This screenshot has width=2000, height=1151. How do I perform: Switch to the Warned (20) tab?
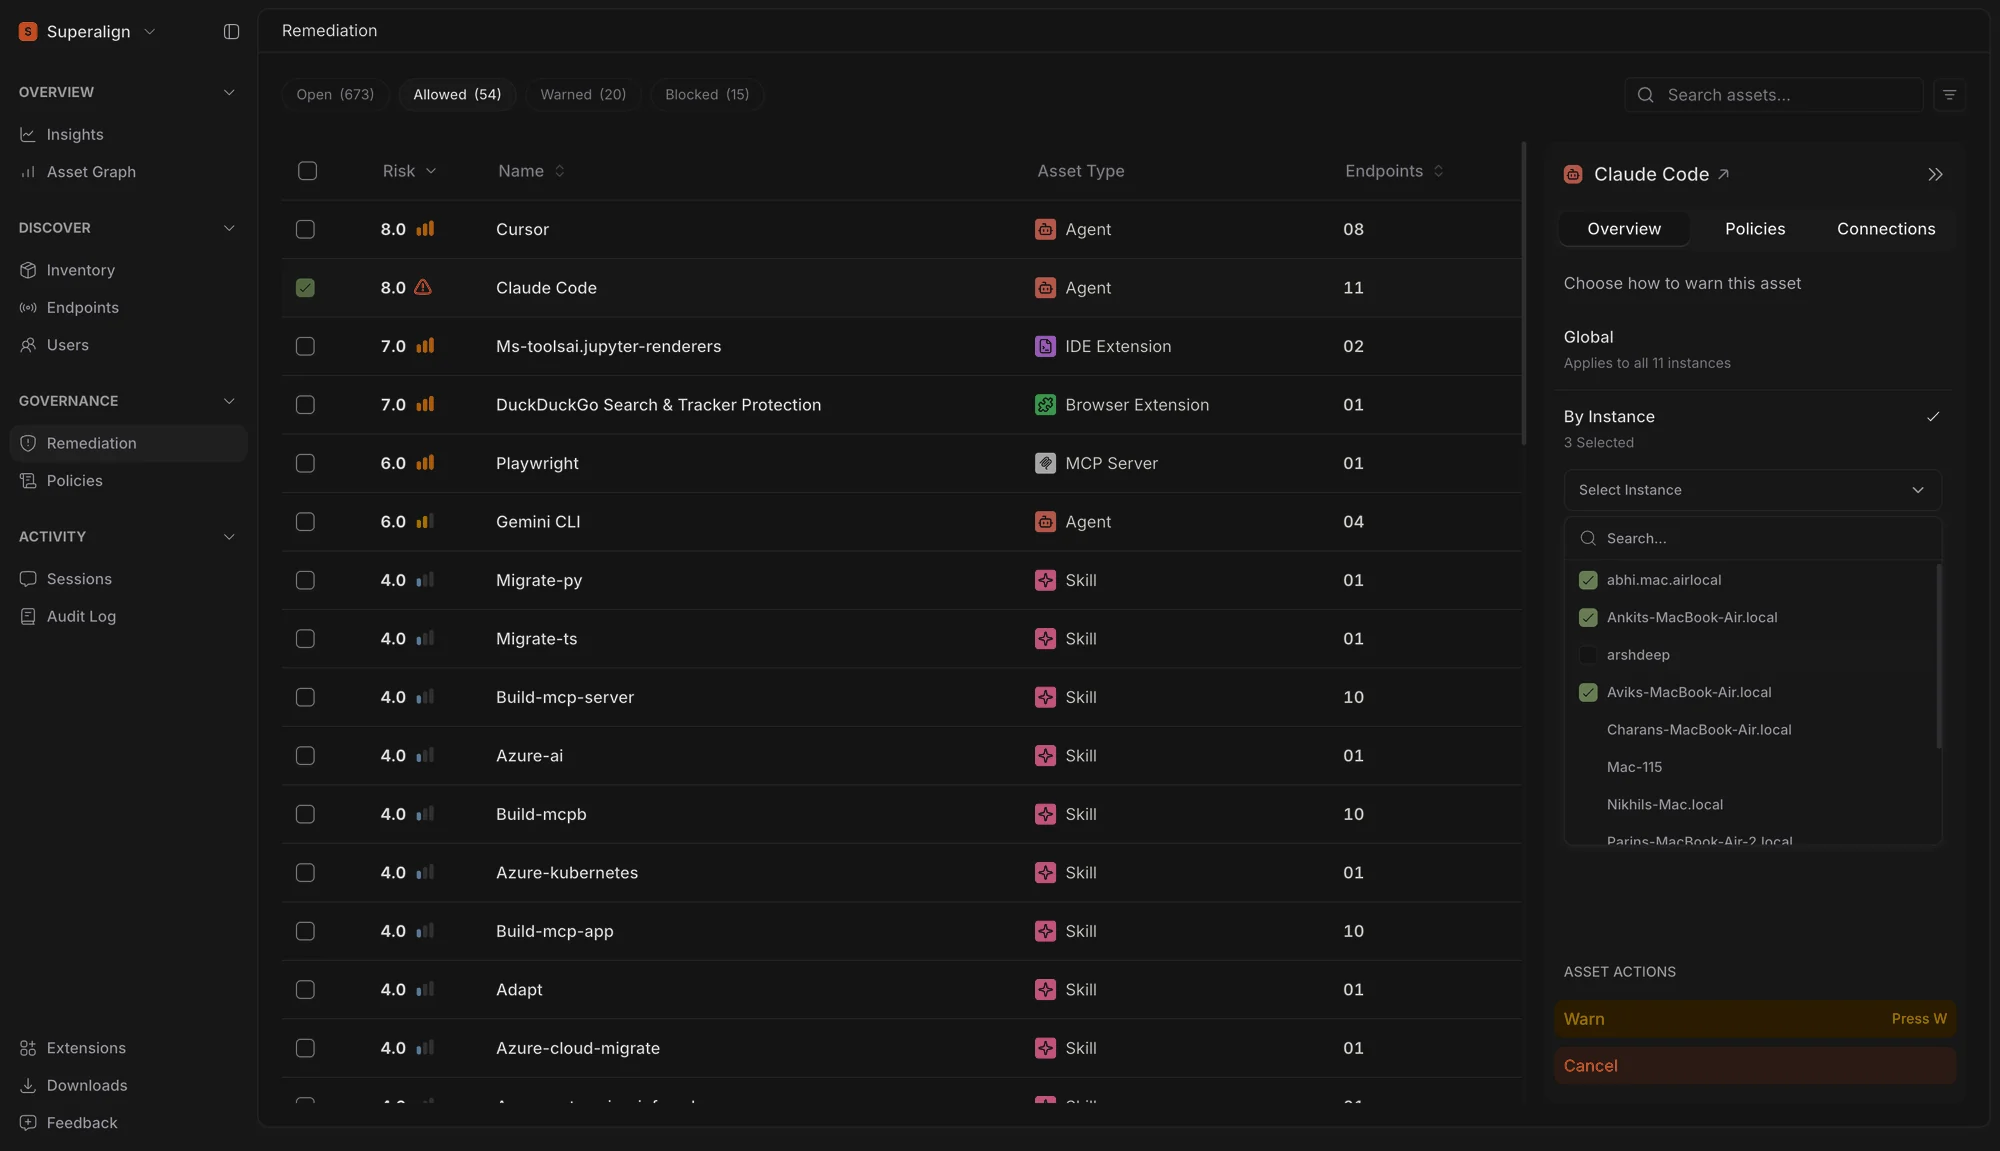point(583,95)
